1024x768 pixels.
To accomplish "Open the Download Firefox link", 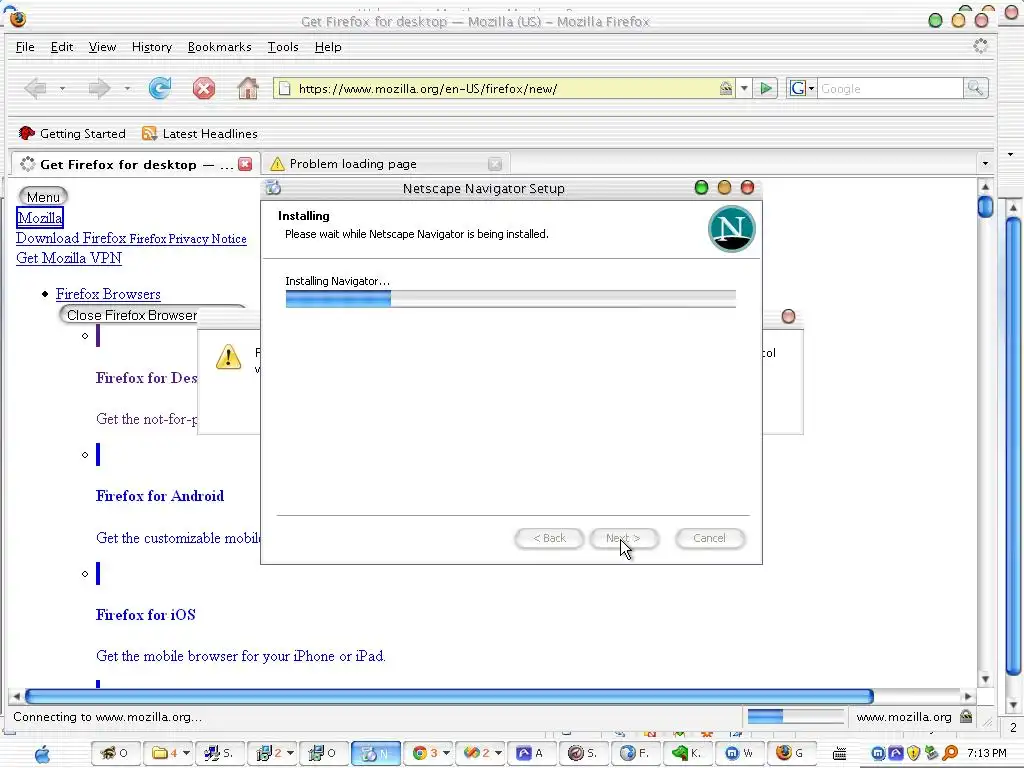I will (x=71, y=238).
